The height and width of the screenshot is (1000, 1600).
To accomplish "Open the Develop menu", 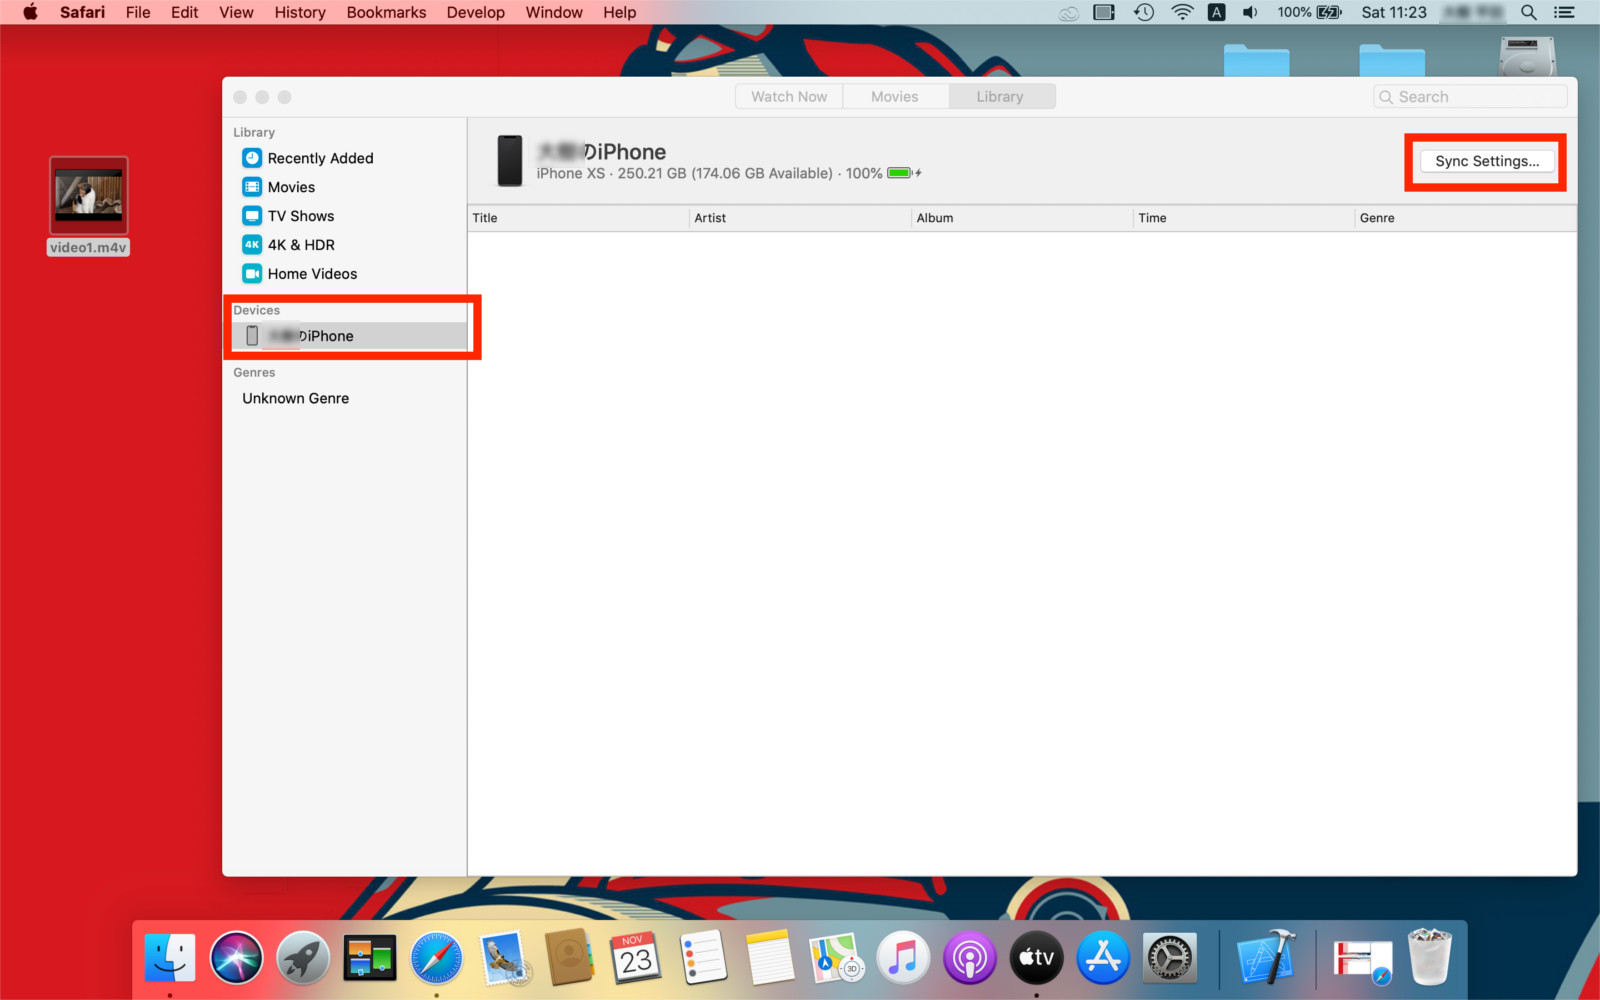I will pyautogui.click(x=475, y=12).
